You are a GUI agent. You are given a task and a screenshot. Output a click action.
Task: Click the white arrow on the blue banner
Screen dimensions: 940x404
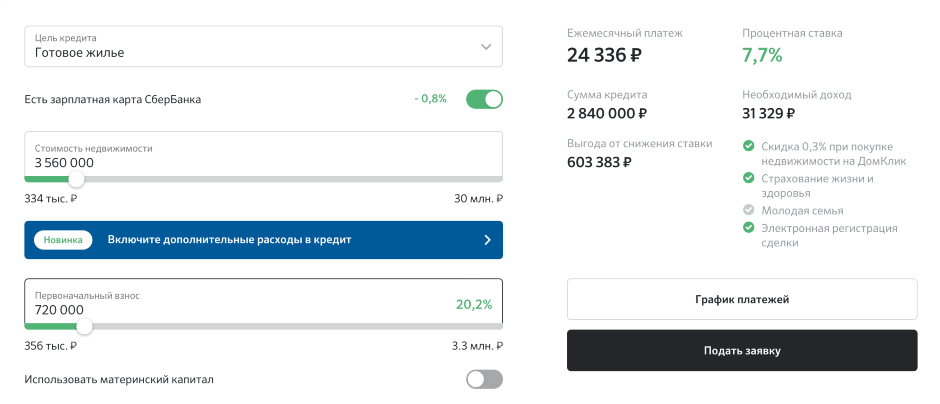pyautogui.click(x=487, y=240)
